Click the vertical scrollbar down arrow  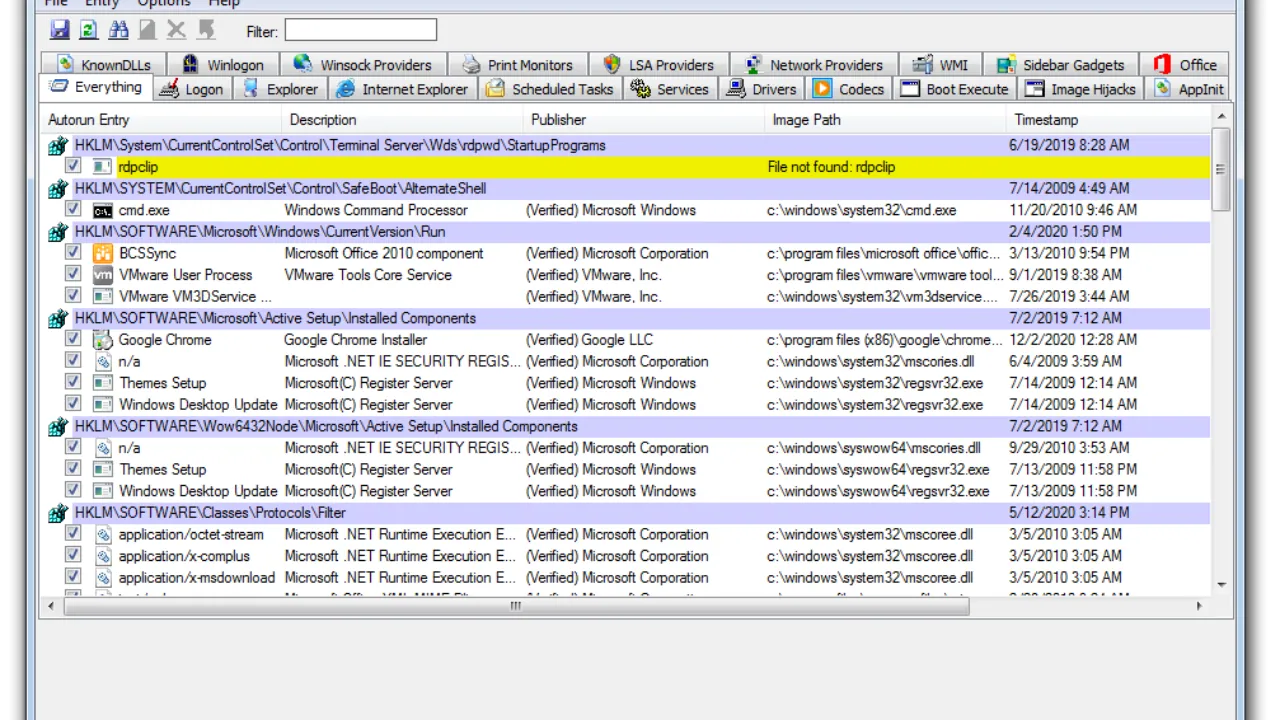click(x=1221, y=585)
